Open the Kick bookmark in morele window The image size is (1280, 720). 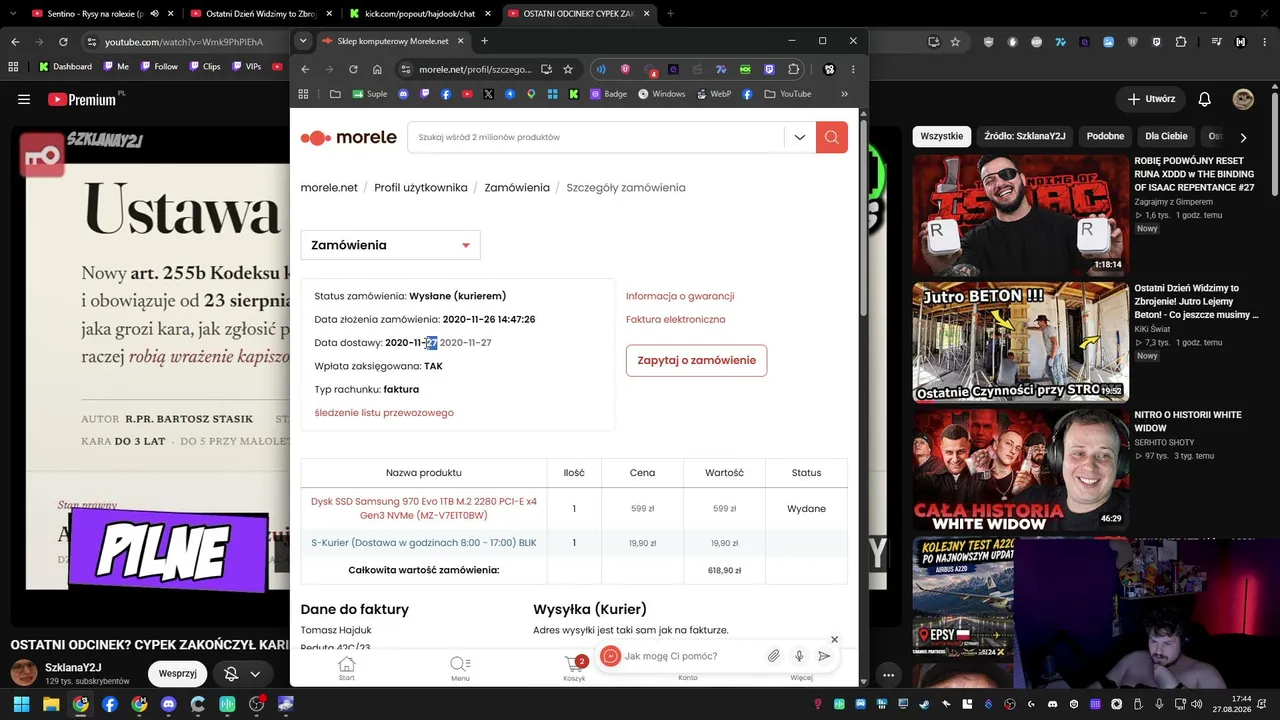[x=574, y=94]
